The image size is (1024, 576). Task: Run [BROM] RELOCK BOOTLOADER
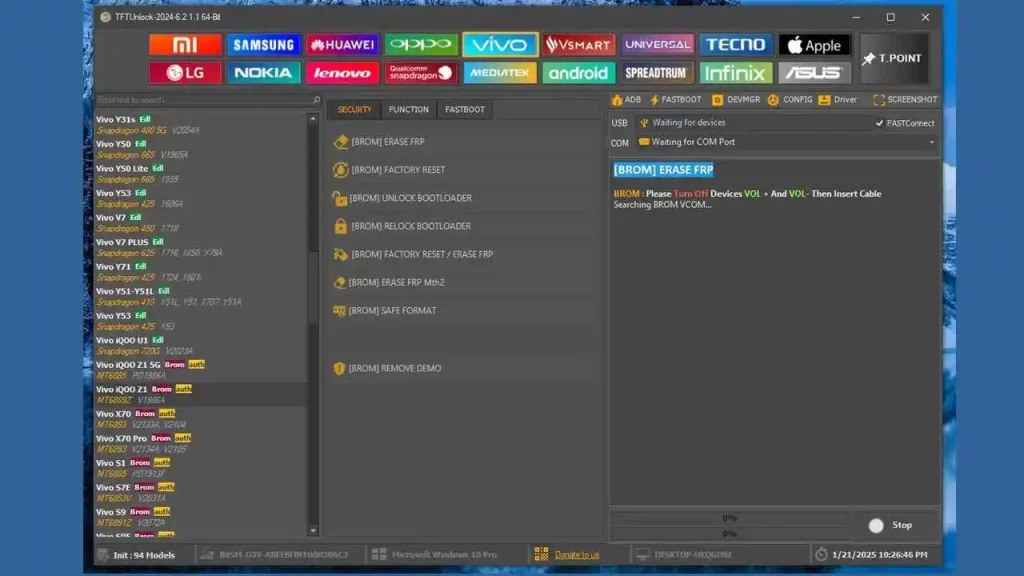[462, 226]
